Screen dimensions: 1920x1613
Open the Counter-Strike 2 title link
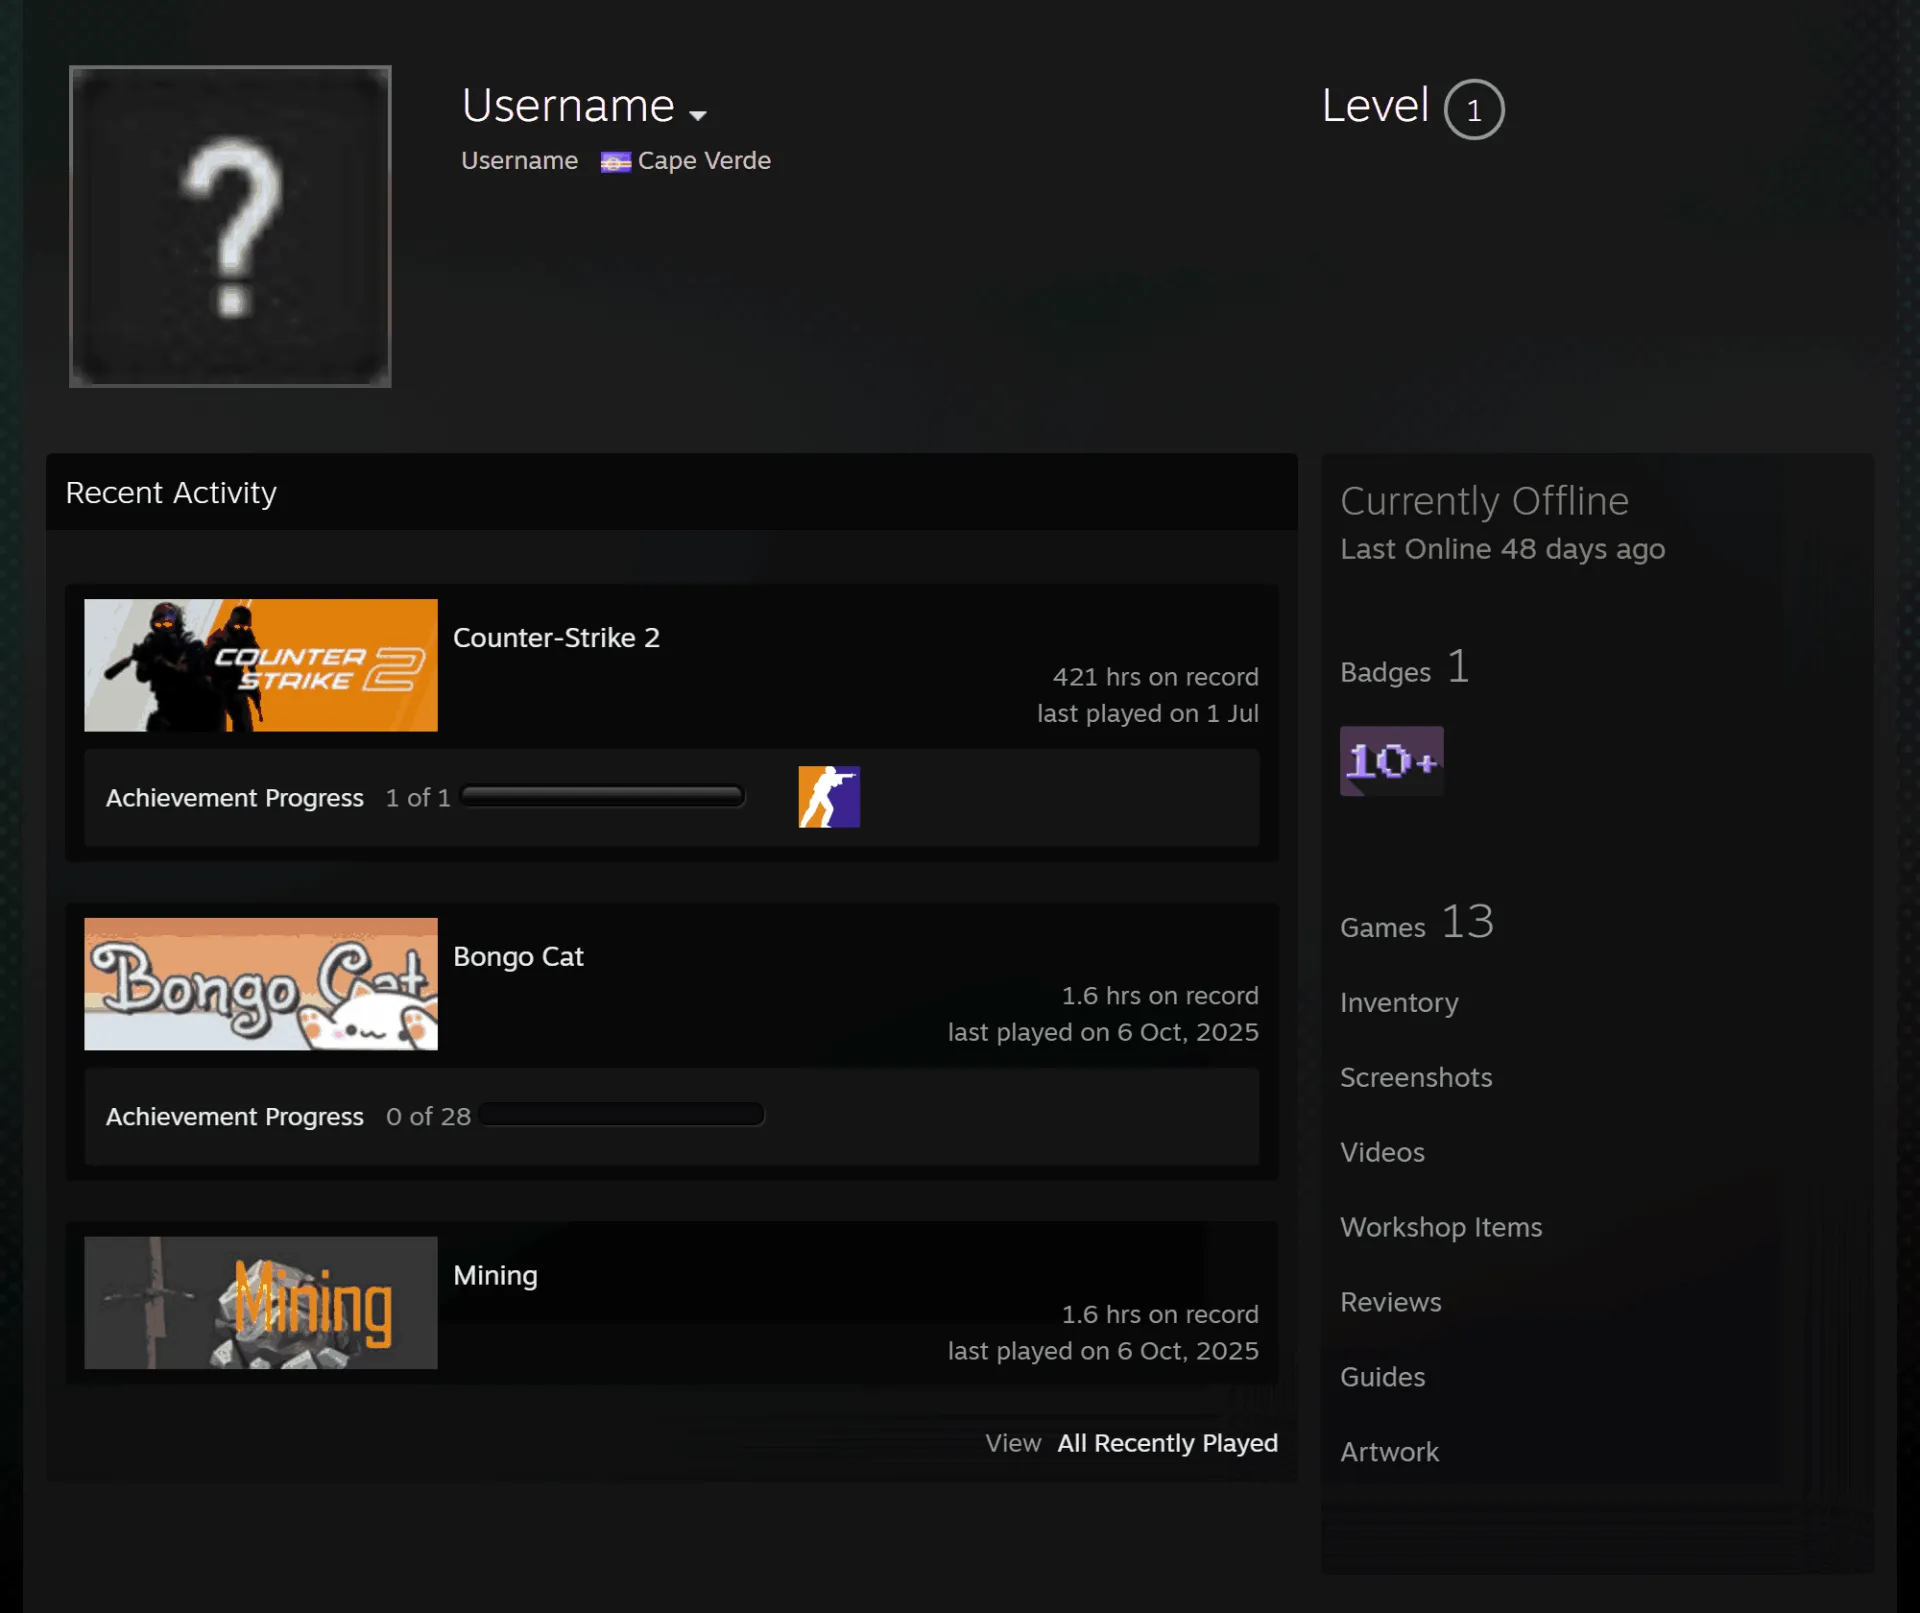pos(556,638)
